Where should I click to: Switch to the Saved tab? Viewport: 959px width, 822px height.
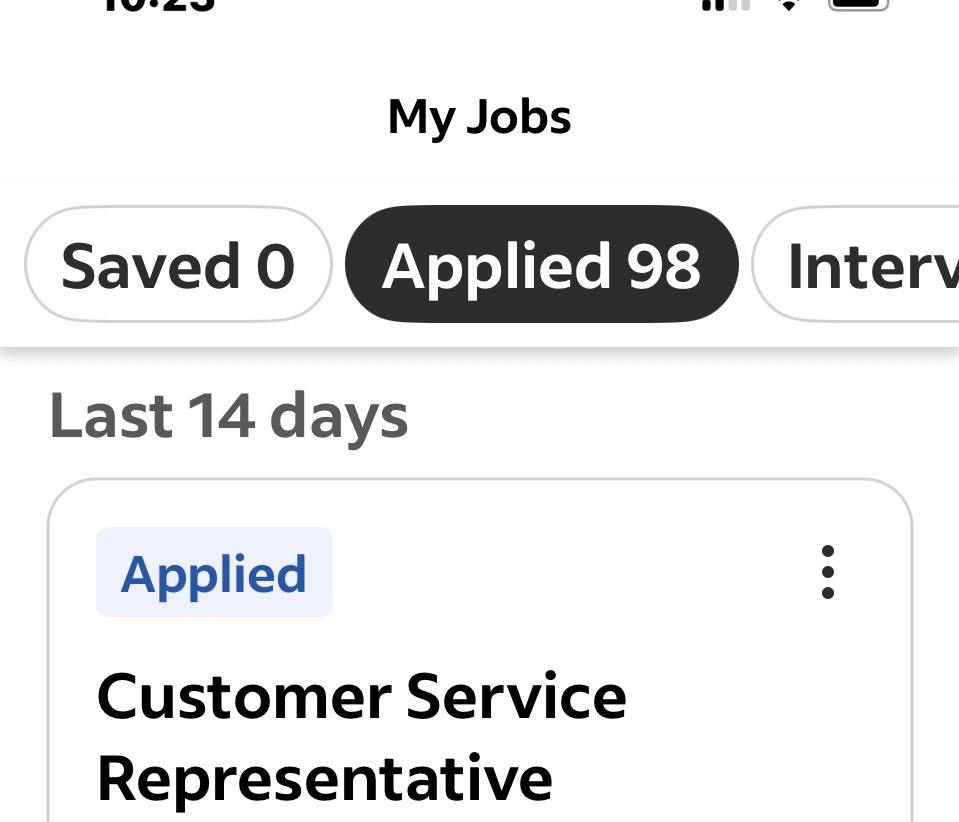tap(177, 265)
